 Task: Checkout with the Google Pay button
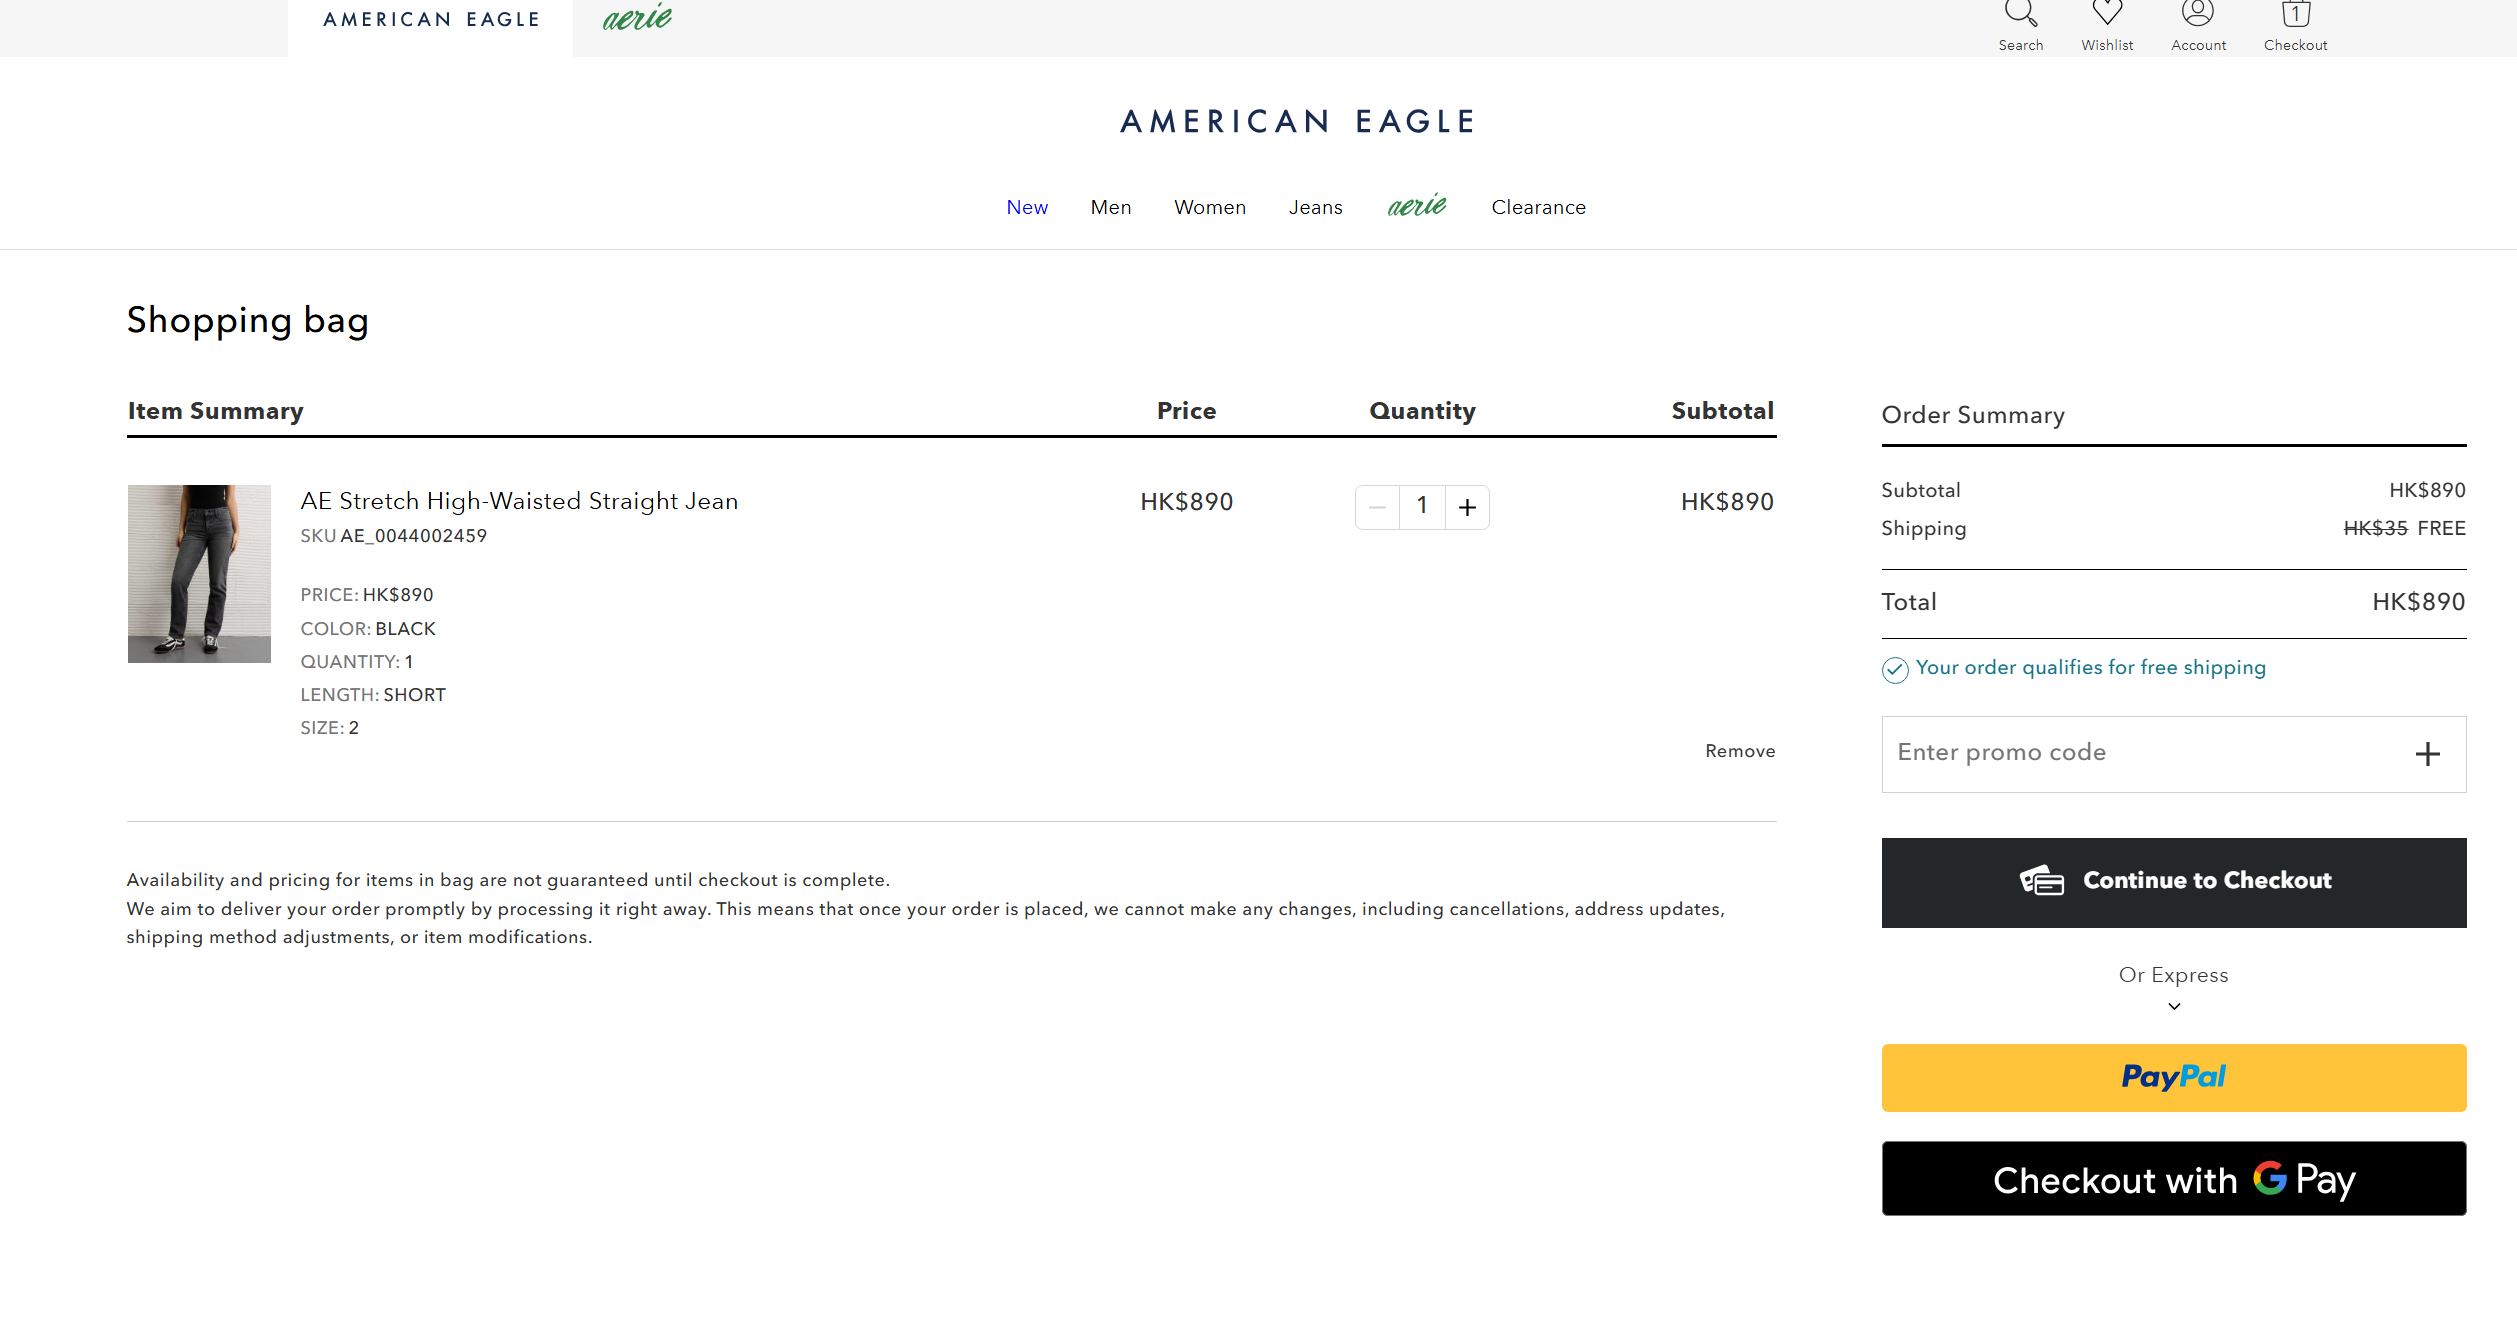pyautogui.click(x=2173, y=1179)
